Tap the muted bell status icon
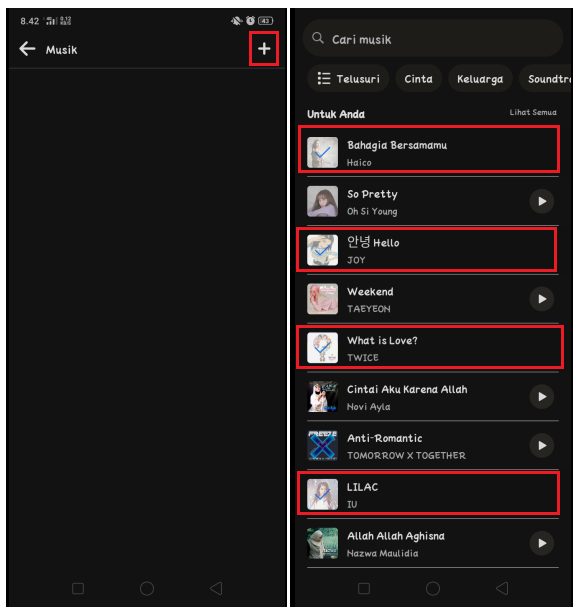The height and width of the screenshot is (612, 580). tap(236, 21)
